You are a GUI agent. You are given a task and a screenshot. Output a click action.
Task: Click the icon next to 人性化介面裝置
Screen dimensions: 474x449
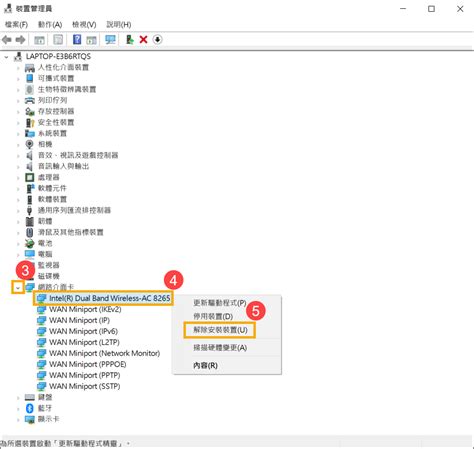click(x=30, y=68)
